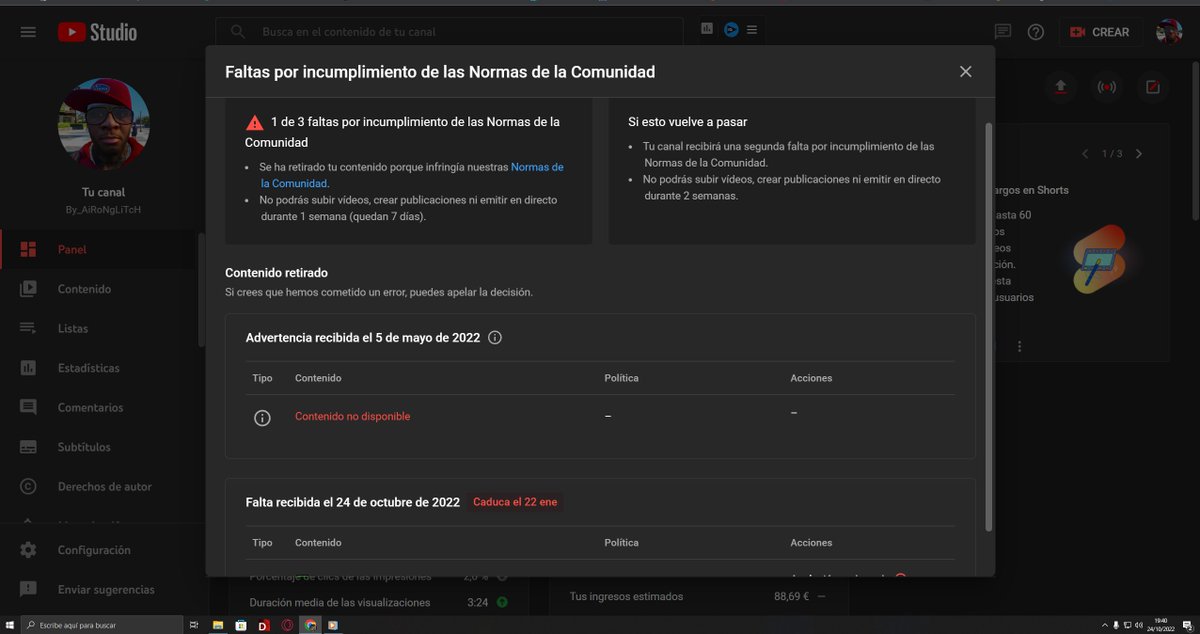
Task: Switch to Chrome on the taskbar
Action: [x=311, y=625]
